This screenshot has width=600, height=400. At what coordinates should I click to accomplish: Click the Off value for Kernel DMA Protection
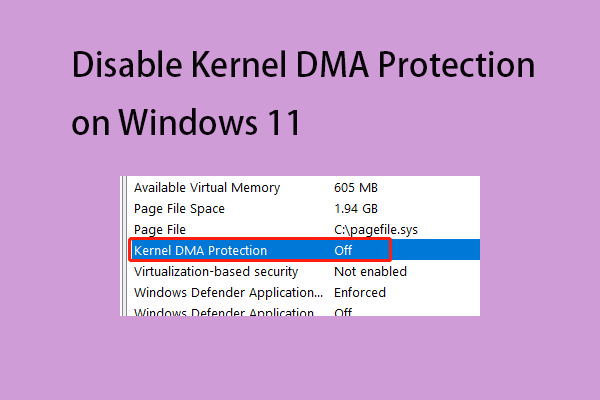(x=343, y=250)
